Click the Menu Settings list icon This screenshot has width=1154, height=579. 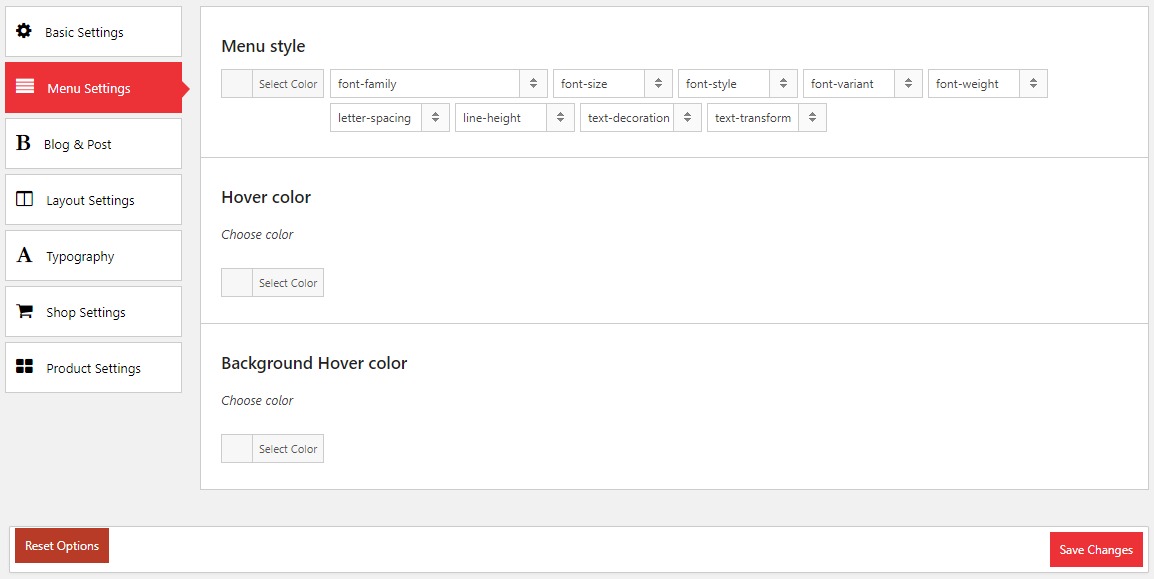pyautogui.click(x=25, y=87)
